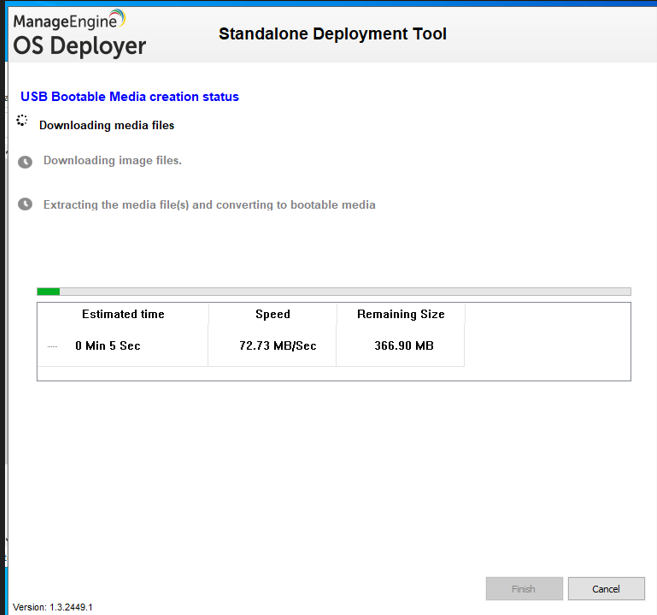This screenshot has height=615, width=657.
Task: Click the spinner icon beside Downloading media files
Action: 22,121
